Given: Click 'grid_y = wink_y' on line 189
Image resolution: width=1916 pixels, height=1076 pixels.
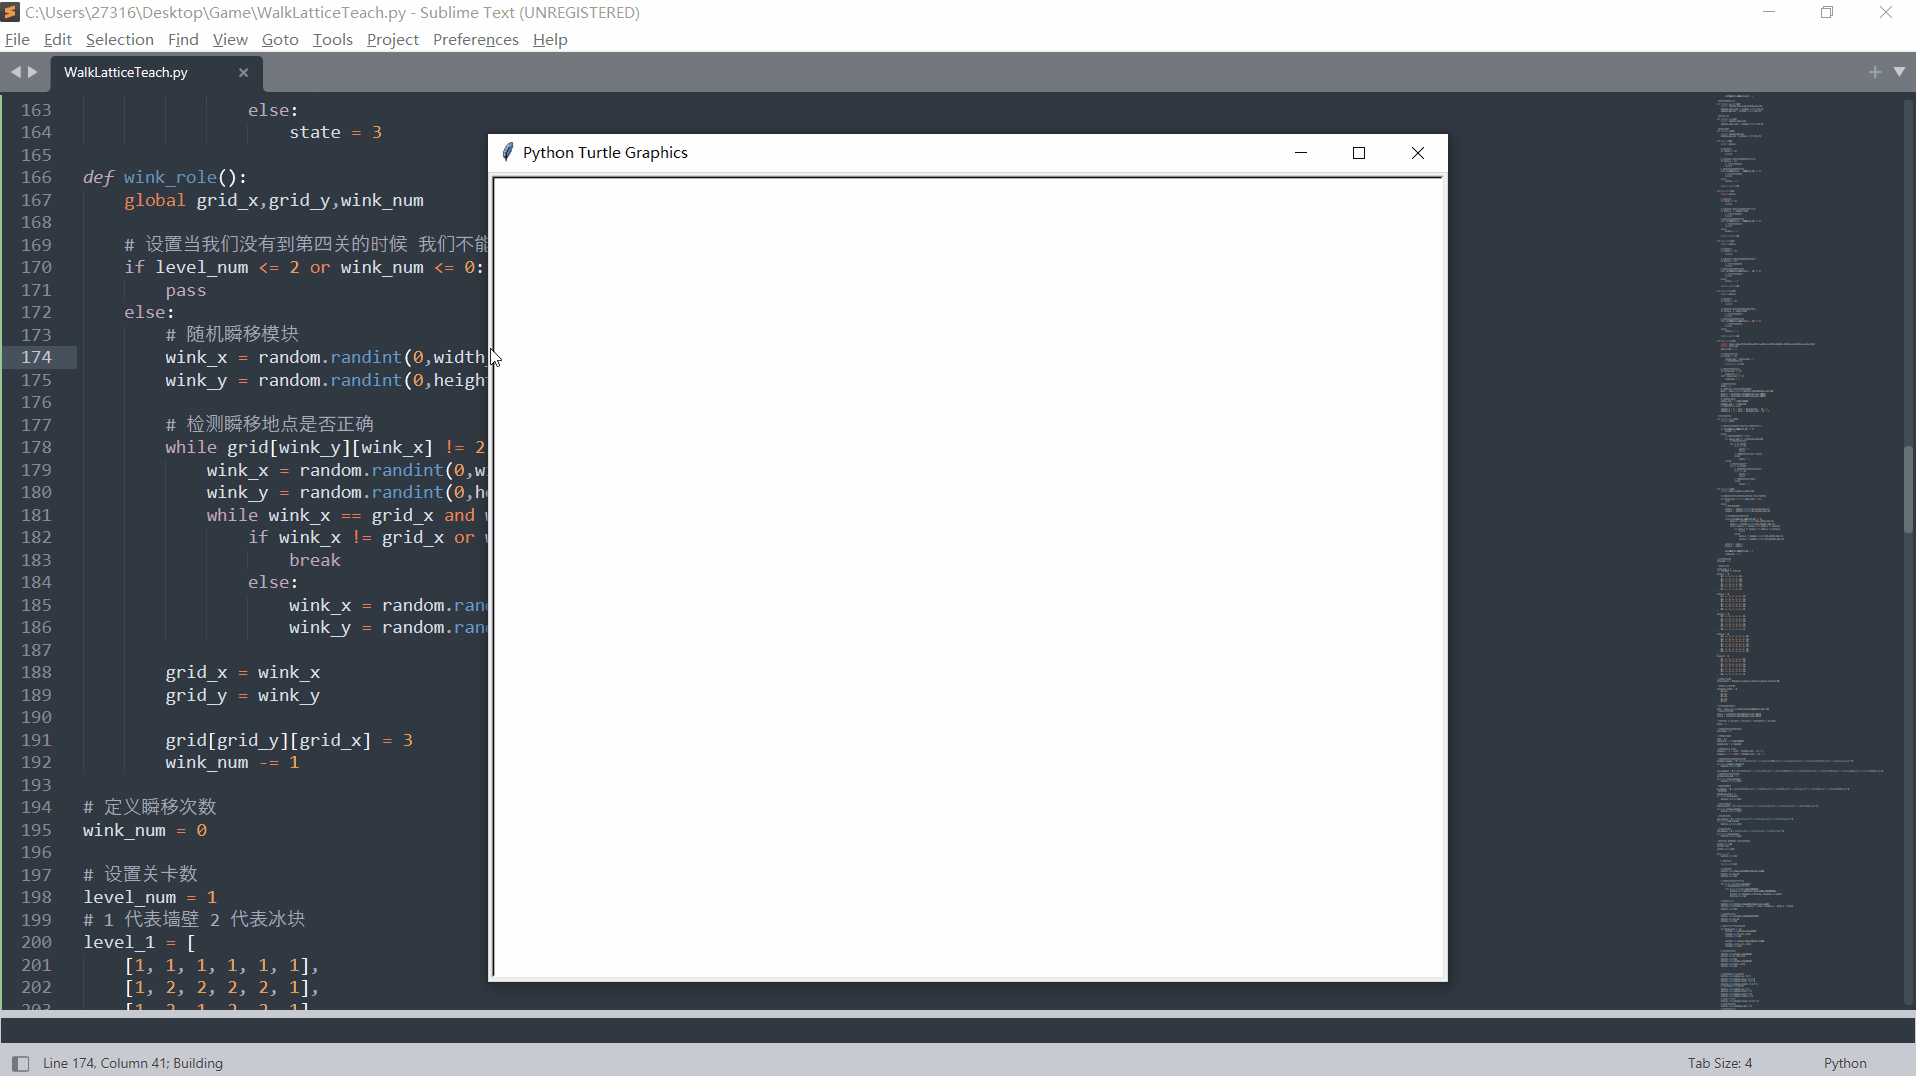Looking at the screenshot, I should pos(243,695).
